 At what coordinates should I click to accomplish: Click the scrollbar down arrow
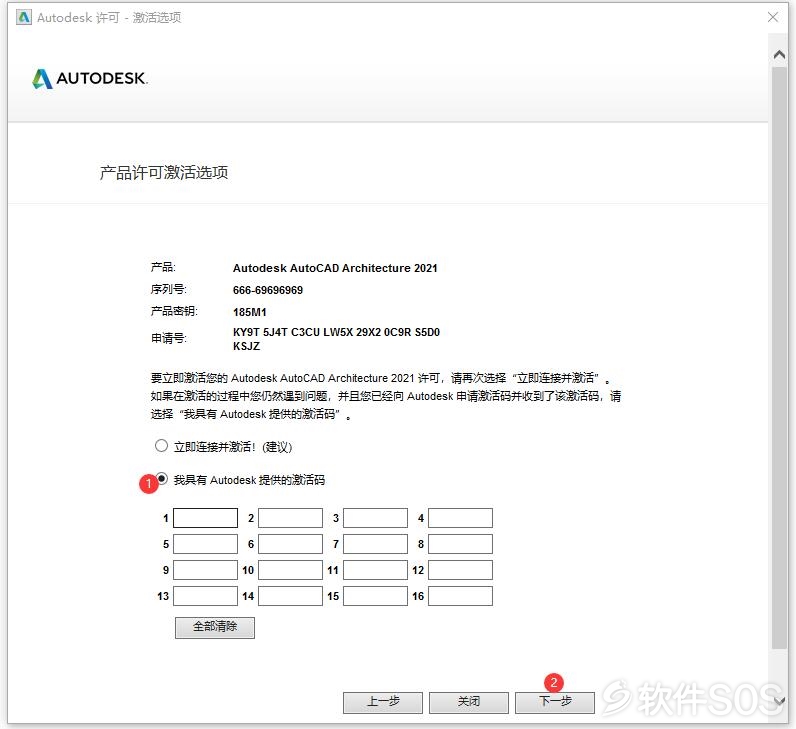click(x=779, y=701)
